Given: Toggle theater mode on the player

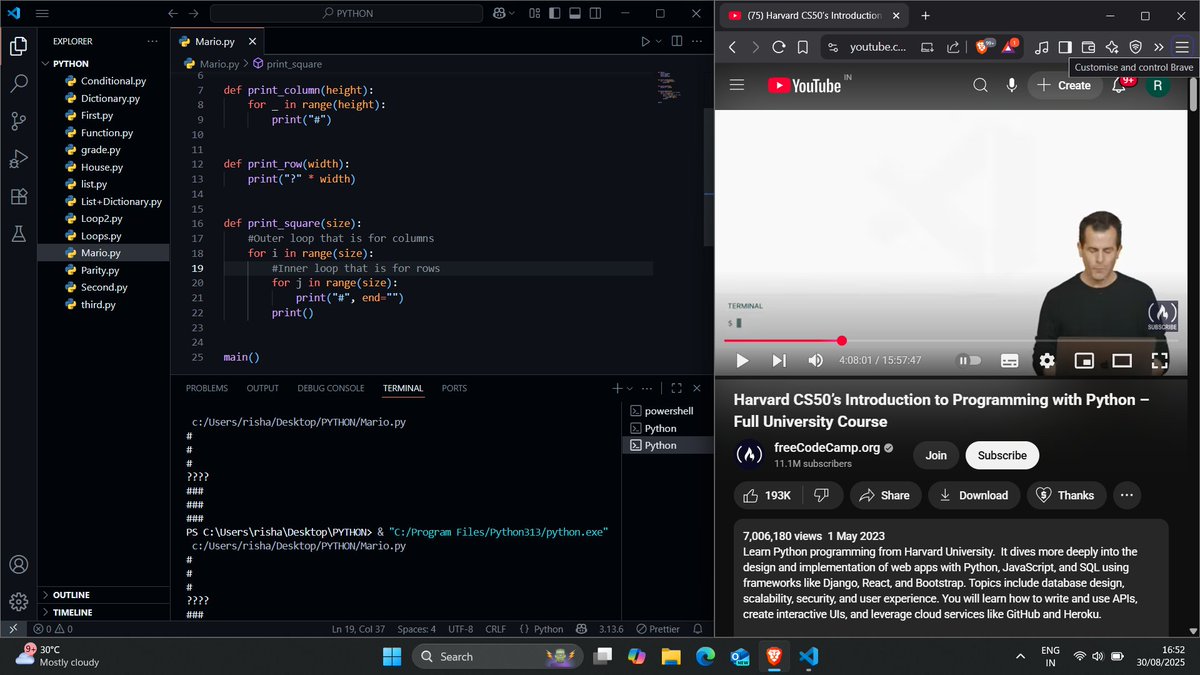Looking at the screenshot, I should coord(1122,360).
